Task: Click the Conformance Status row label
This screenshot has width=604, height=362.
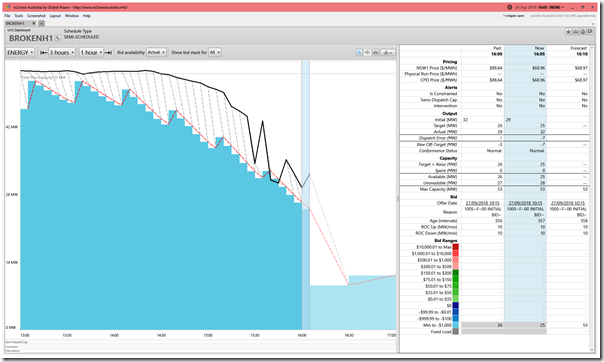Action: tap(438, 151)
